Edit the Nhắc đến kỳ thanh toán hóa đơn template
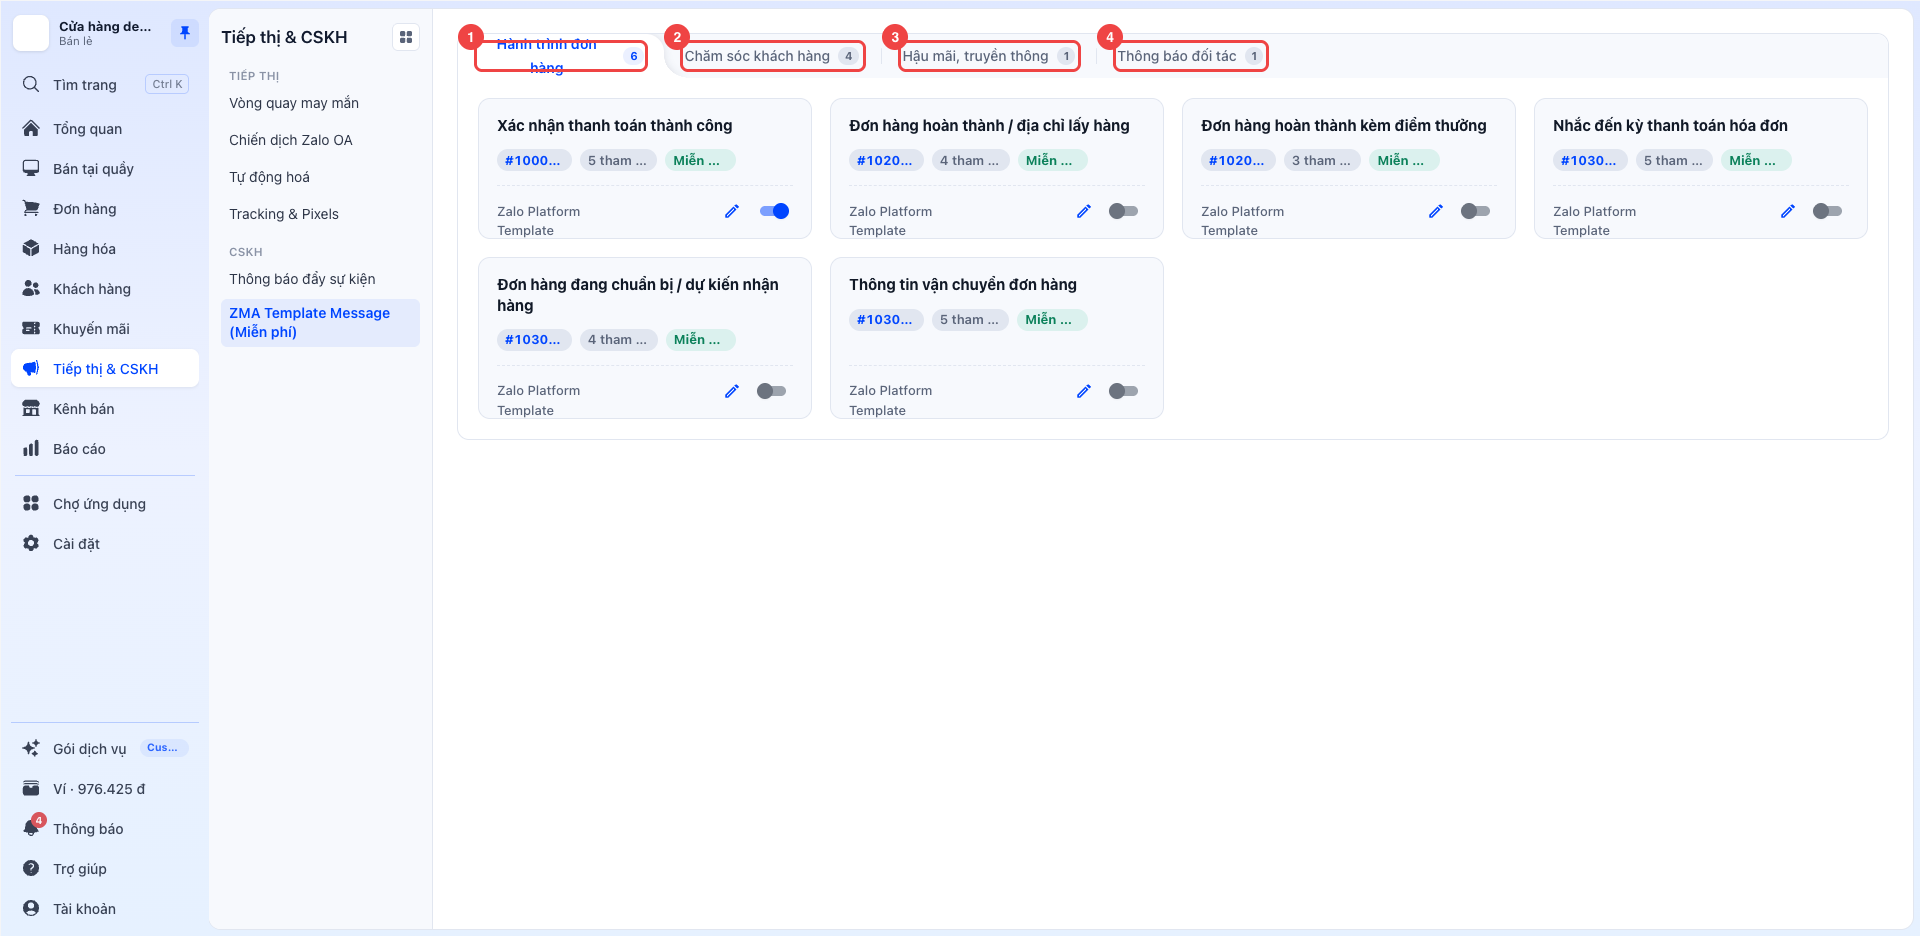The width and height of the screenshot is (1920, 936). (1788, 211)
